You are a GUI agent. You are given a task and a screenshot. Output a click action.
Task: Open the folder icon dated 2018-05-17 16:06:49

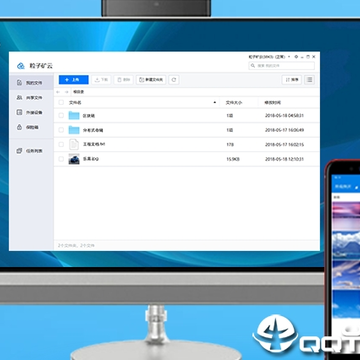74,130
